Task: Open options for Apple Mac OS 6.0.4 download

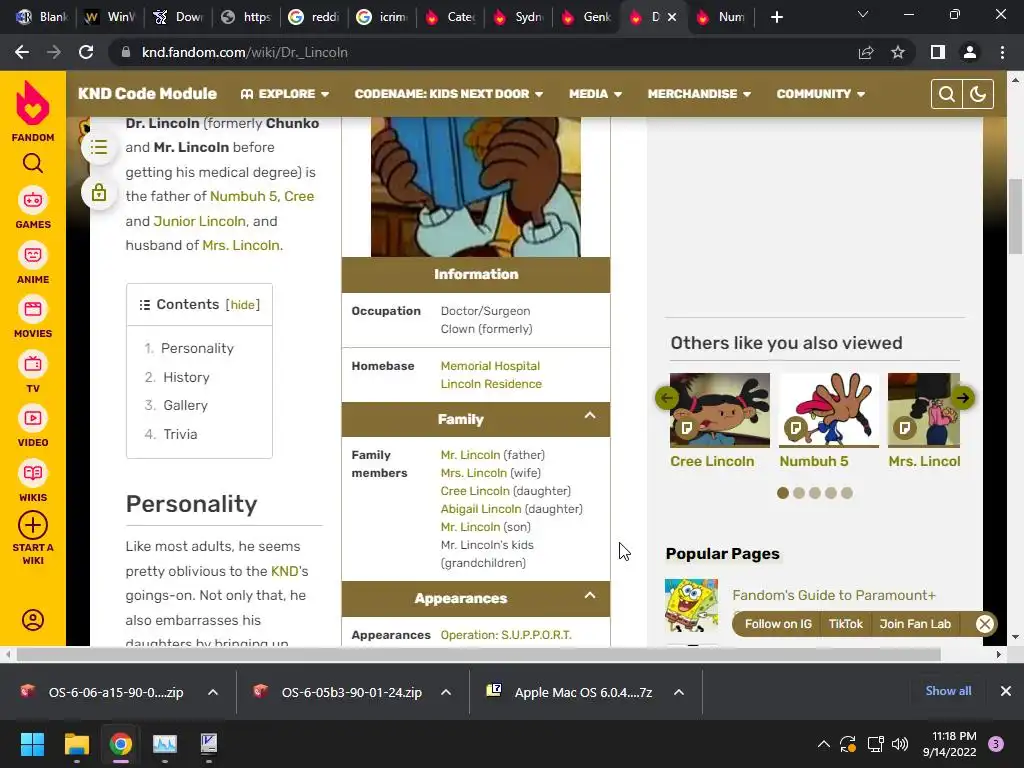Action: [x=679, y=692]
